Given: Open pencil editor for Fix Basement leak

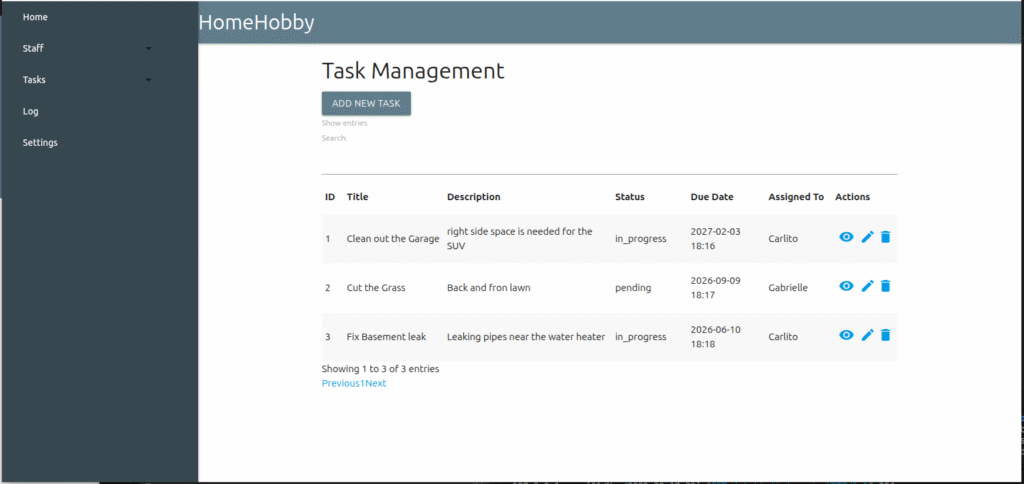Looking at the screenshot, I should coord(867,335).
